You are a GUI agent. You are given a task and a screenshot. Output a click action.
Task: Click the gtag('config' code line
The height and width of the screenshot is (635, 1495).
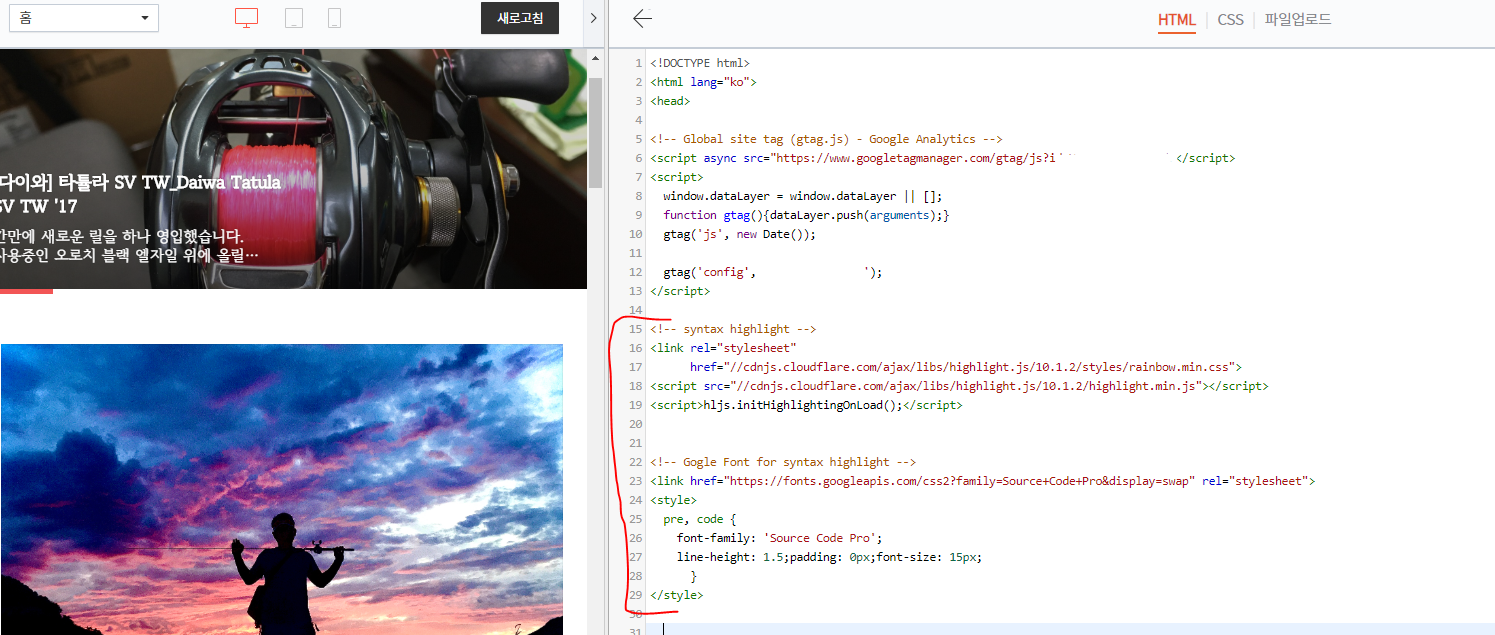coord(773,272)
